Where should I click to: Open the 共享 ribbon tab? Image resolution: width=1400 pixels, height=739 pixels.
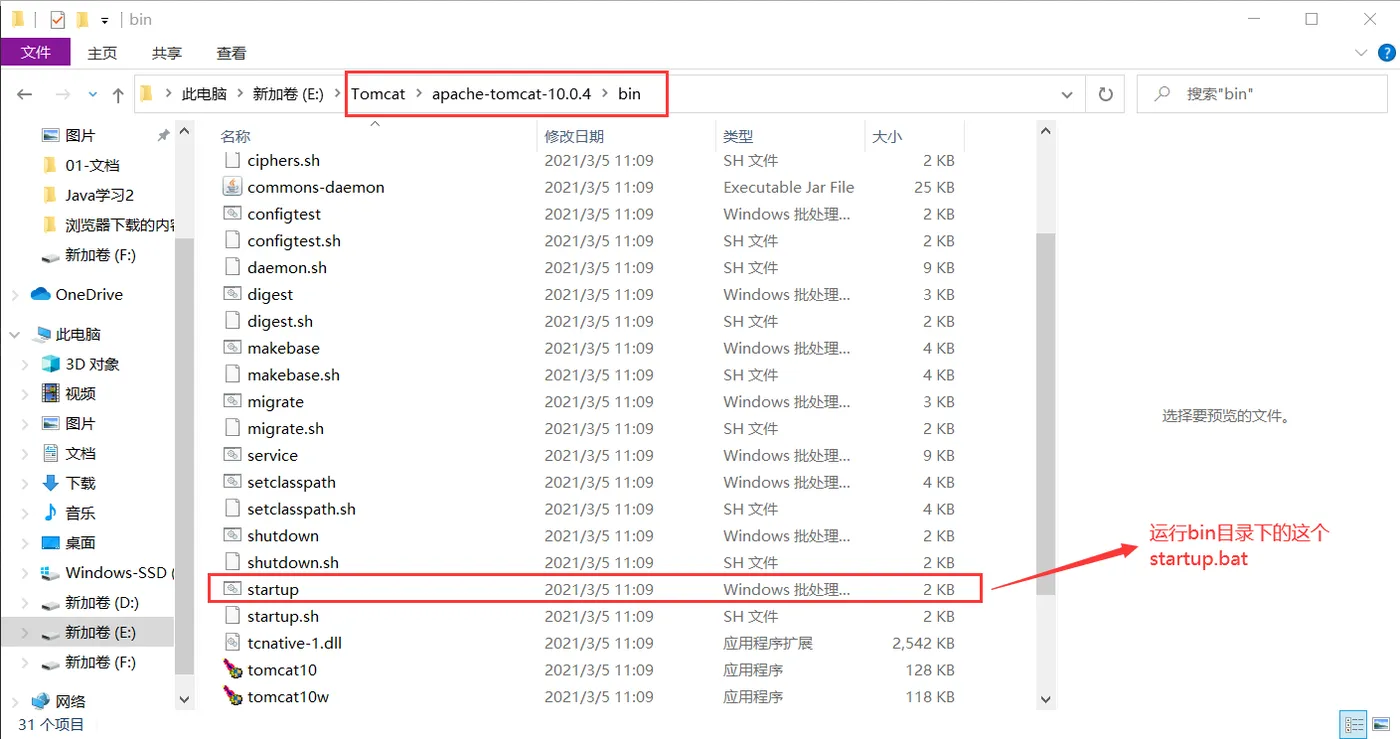[x=167, y=53]
